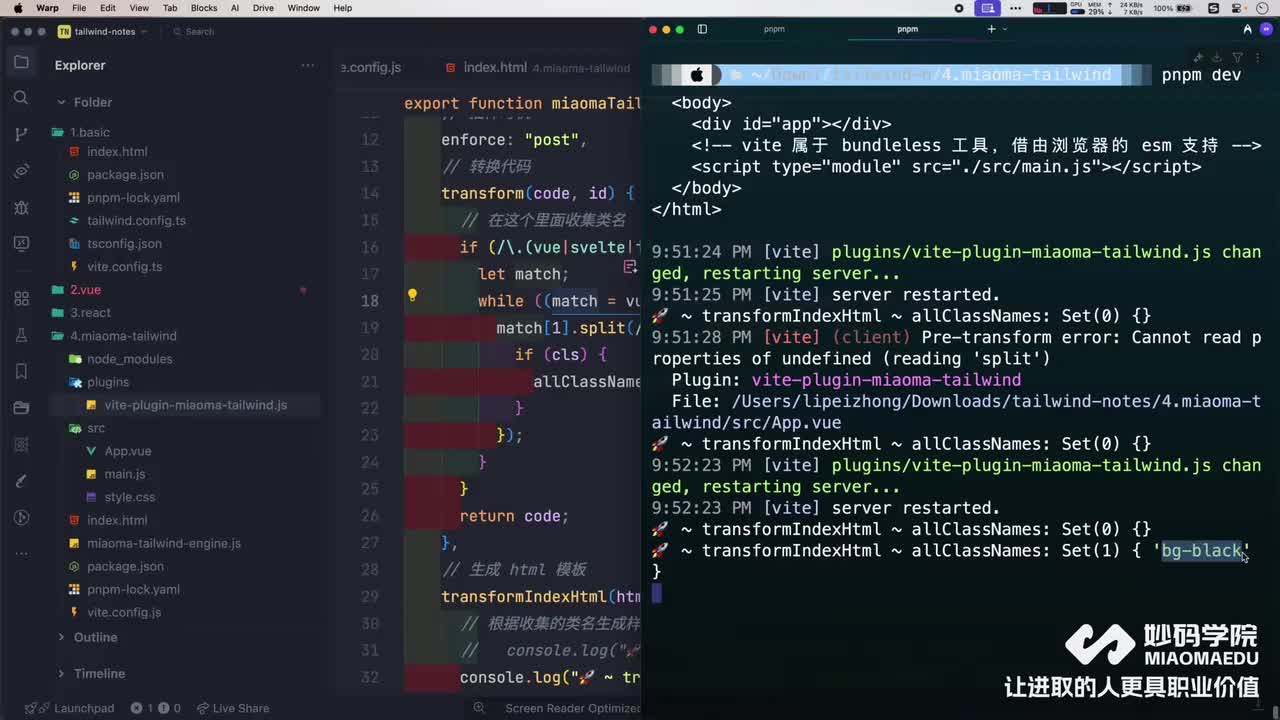Image resolution: width=1280 pixels, height=720 pixels.
Task: Open the Extensions view icon
Action: (21, 299)
